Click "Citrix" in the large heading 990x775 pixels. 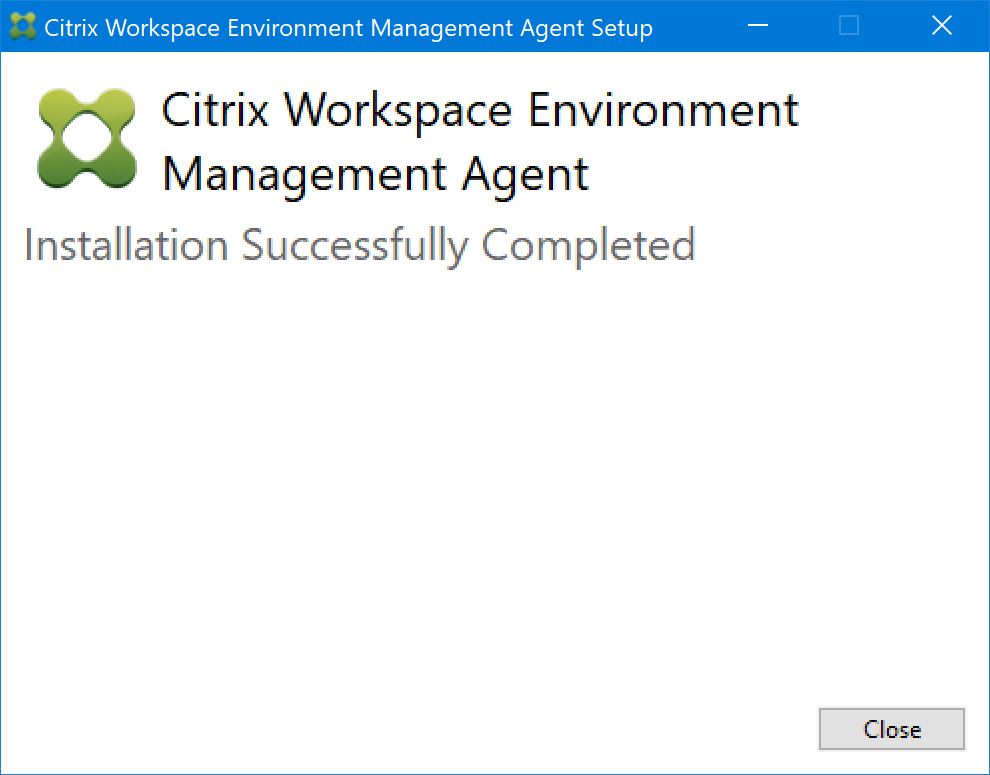coord(216,110)
